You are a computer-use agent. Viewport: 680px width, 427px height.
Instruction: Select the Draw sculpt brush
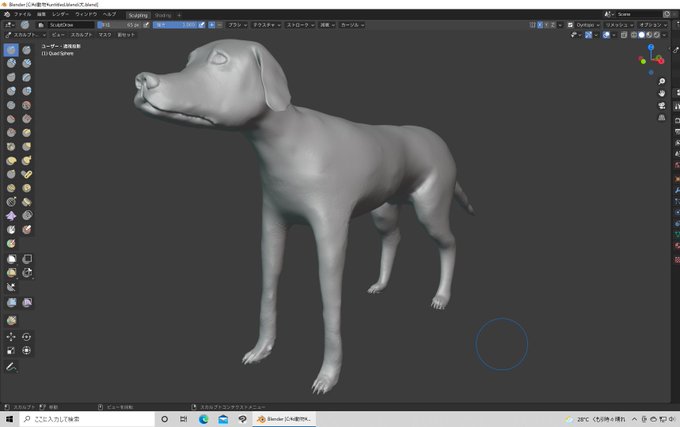click(x=11, y=50)
